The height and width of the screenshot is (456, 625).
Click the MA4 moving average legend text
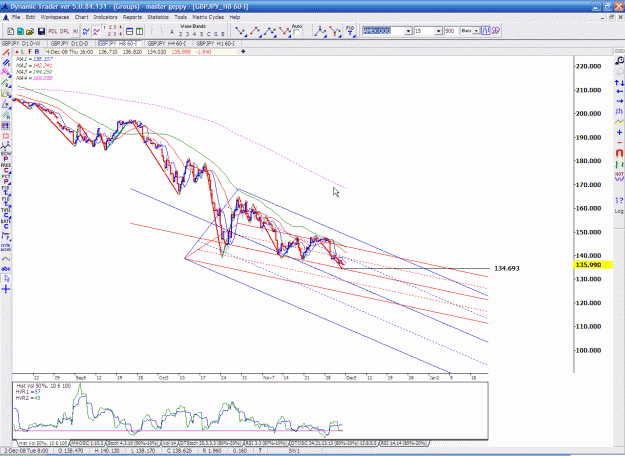[34, 78]
